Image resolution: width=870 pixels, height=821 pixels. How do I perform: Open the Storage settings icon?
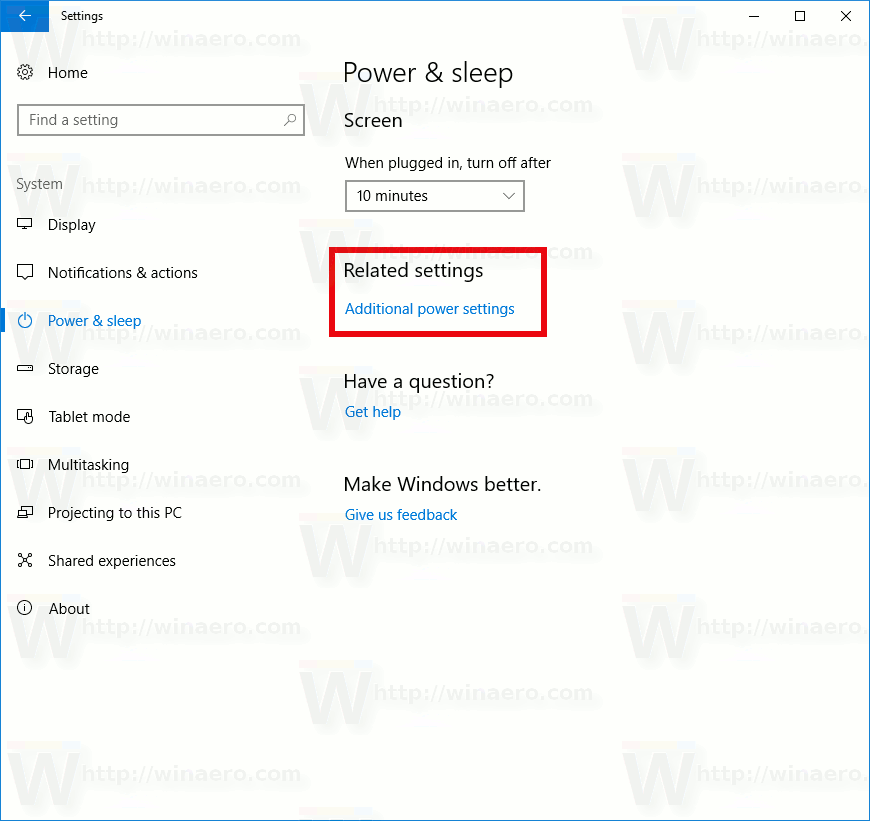tap(24, 369)
